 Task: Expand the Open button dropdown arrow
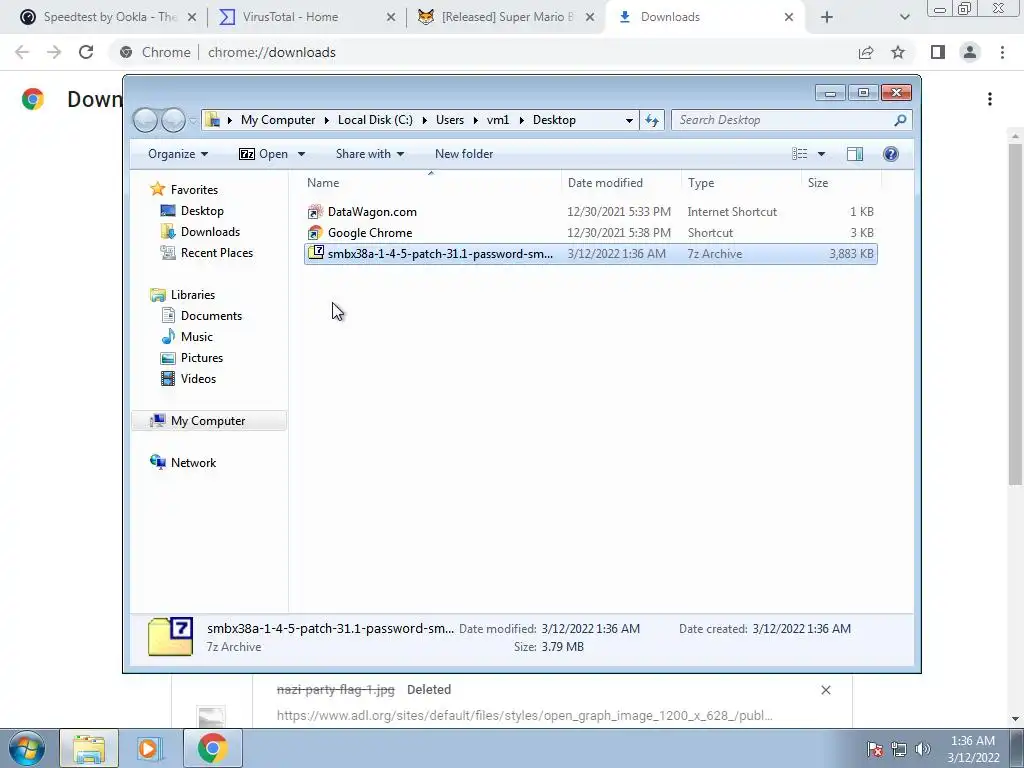[x=301, y=154]
